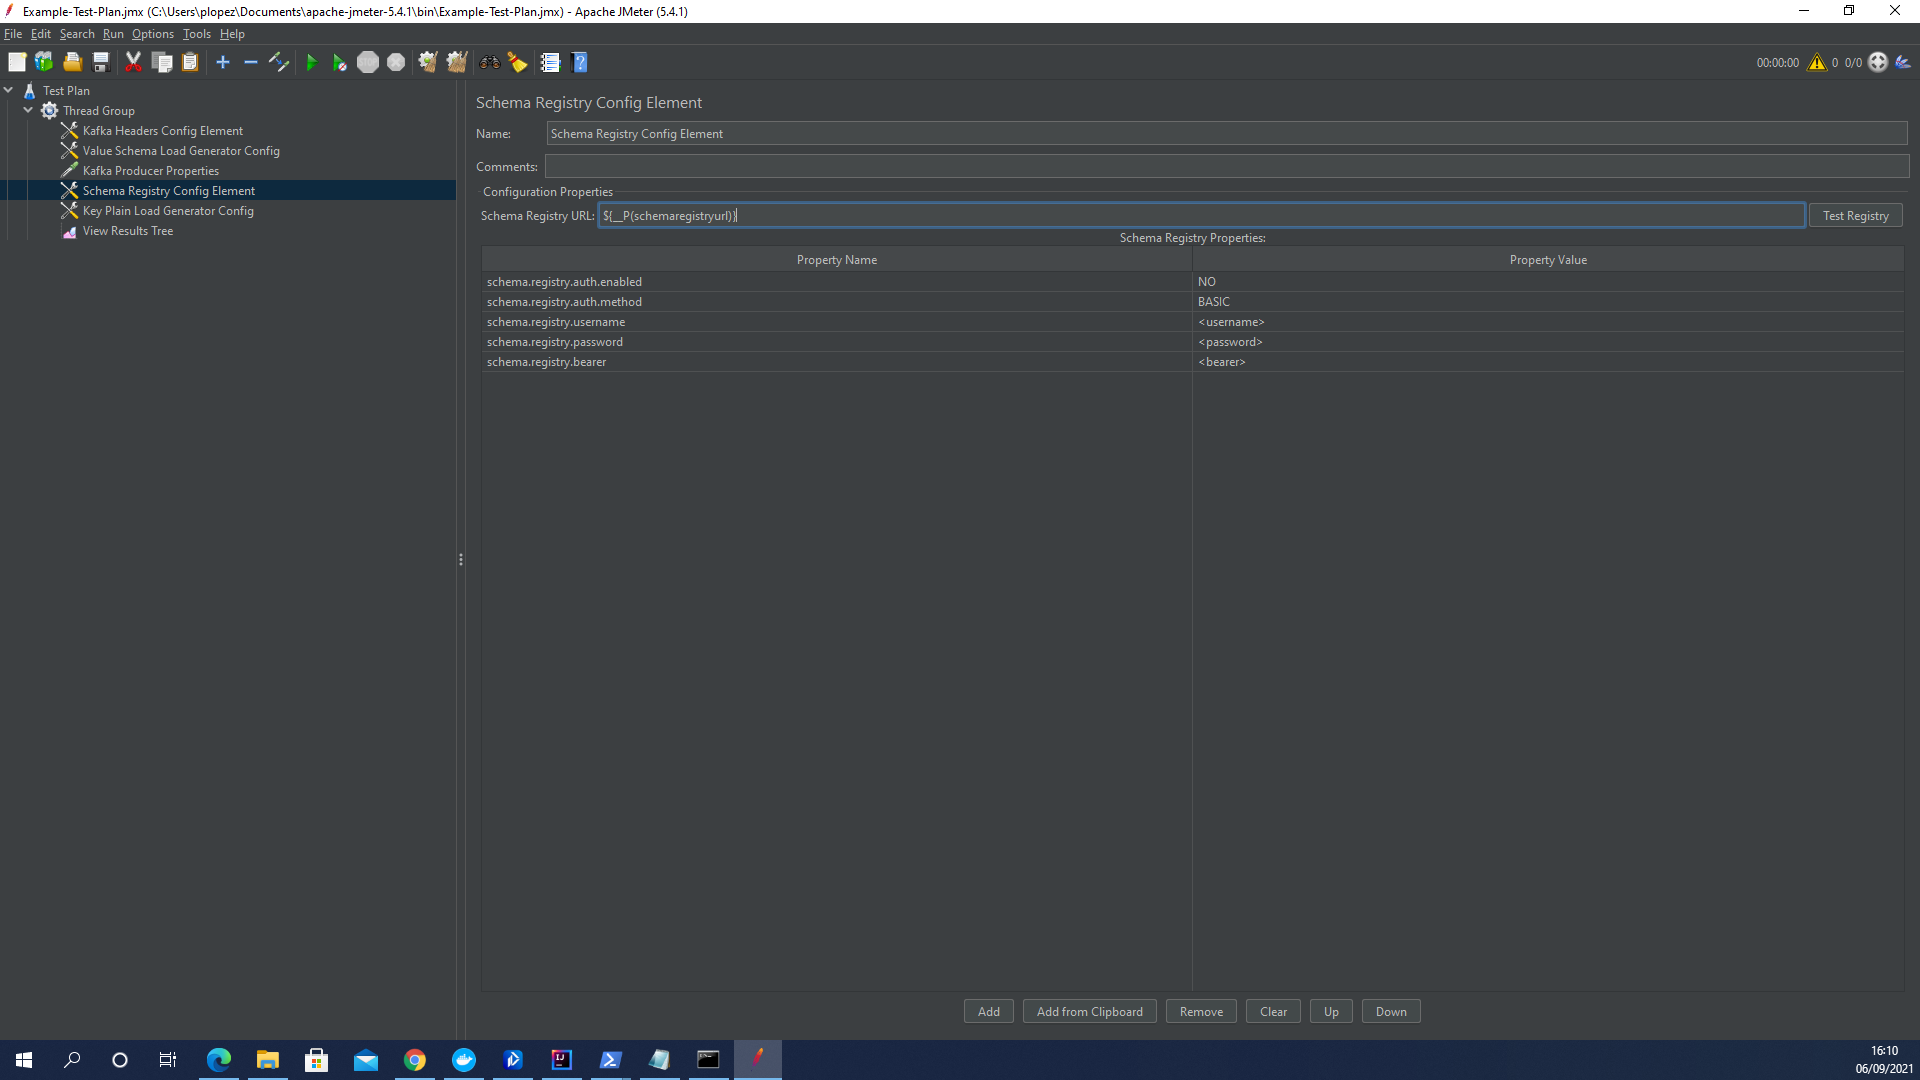Screen dimensions: 1920x1080
Task: Click the blue question mark Help icon
Action: click(579, 62)
